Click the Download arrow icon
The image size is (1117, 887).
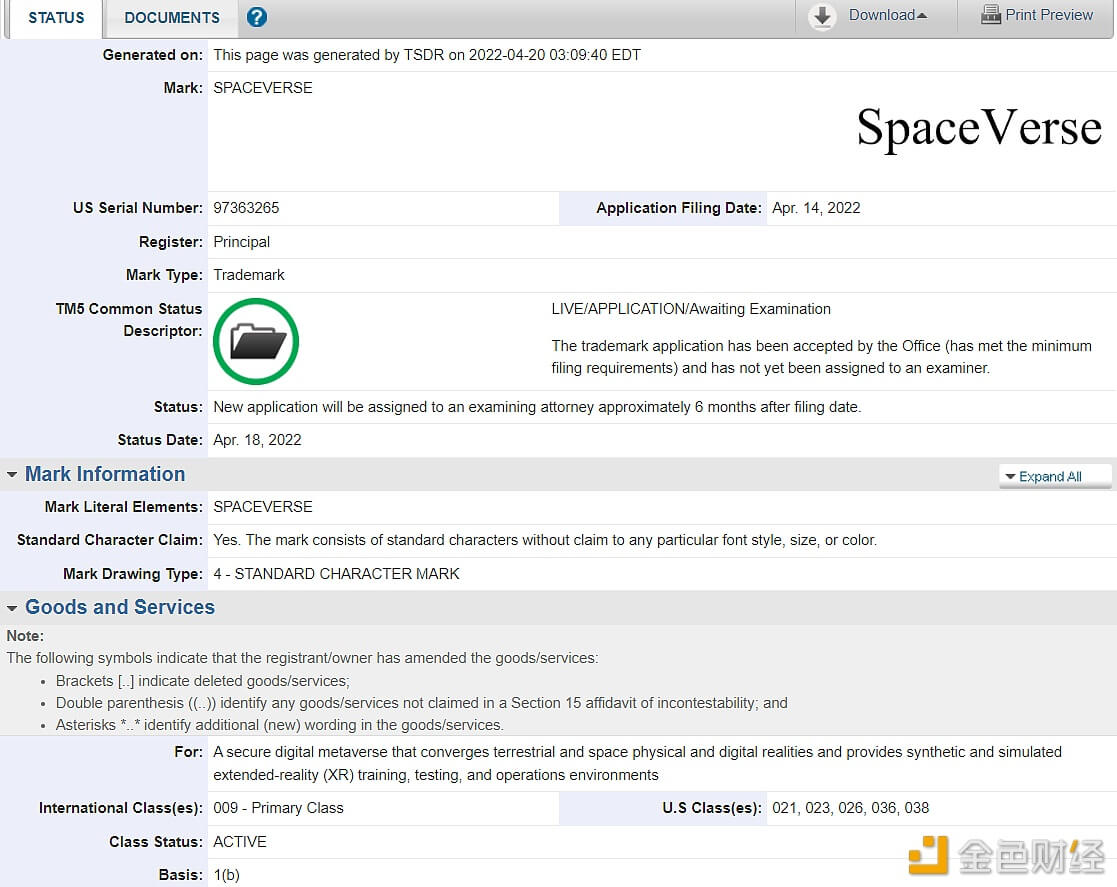coord(822,16)
